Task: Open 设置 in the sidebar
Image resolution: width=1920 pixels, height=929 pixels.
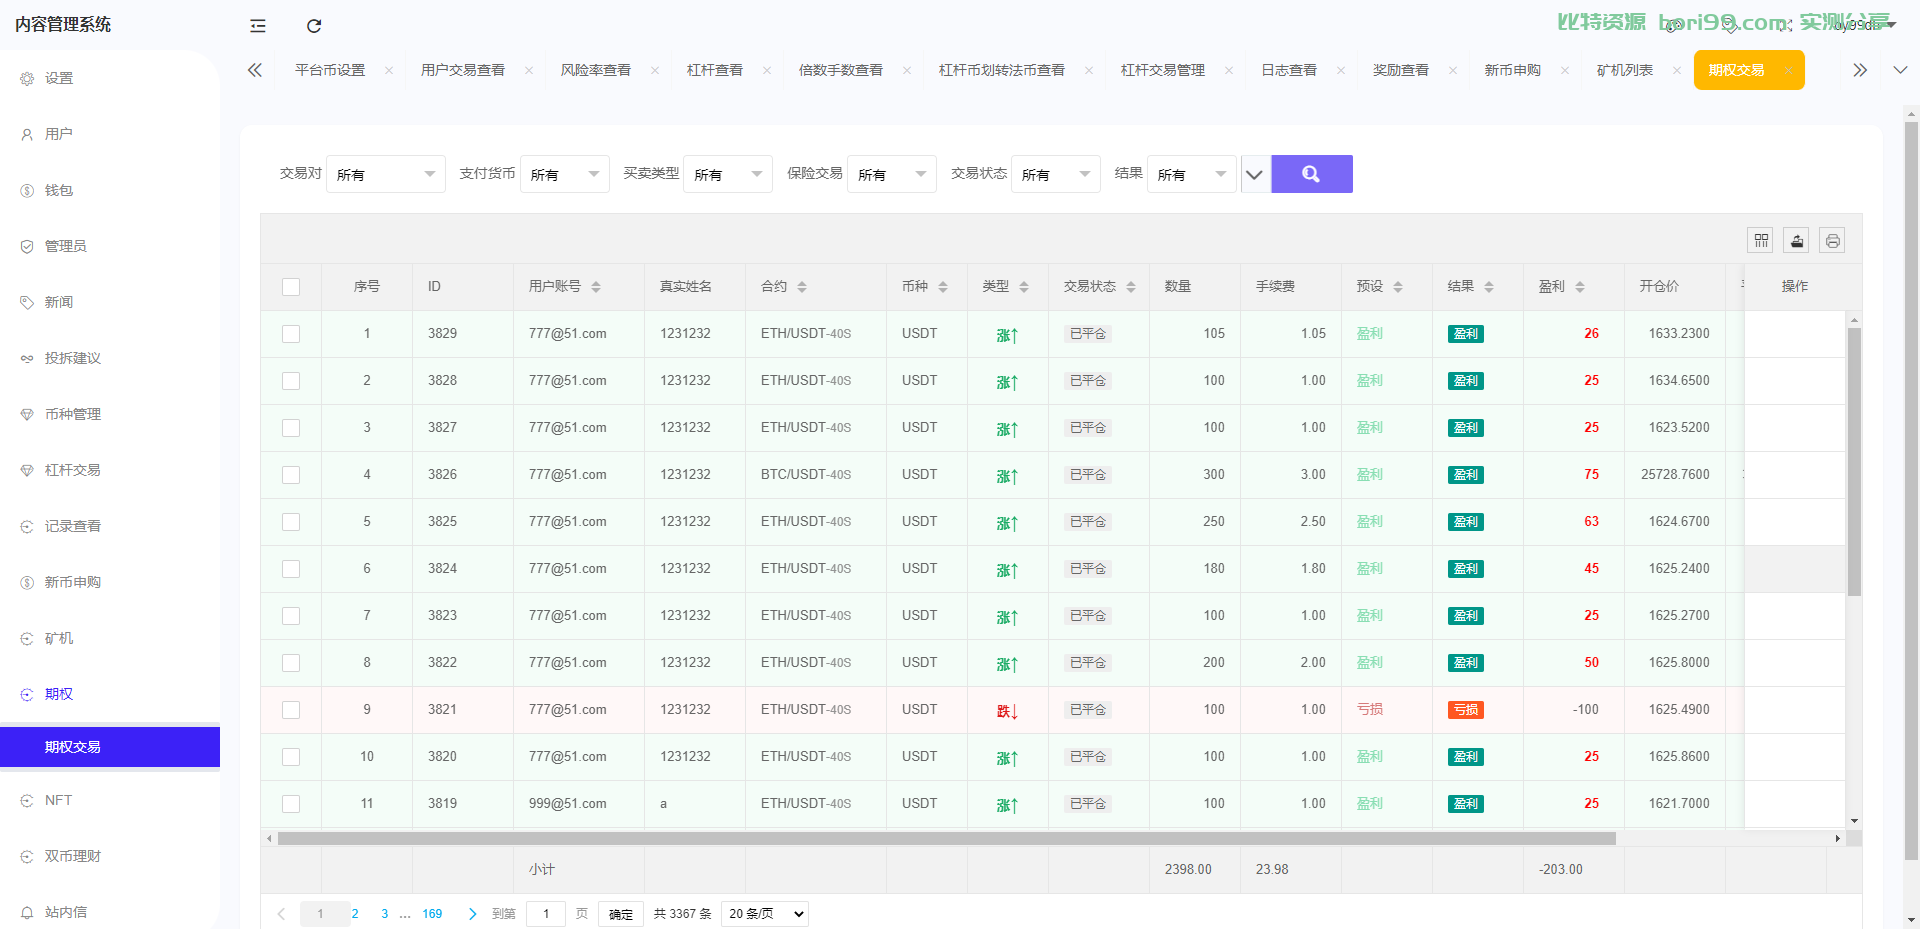Action: 59,78
